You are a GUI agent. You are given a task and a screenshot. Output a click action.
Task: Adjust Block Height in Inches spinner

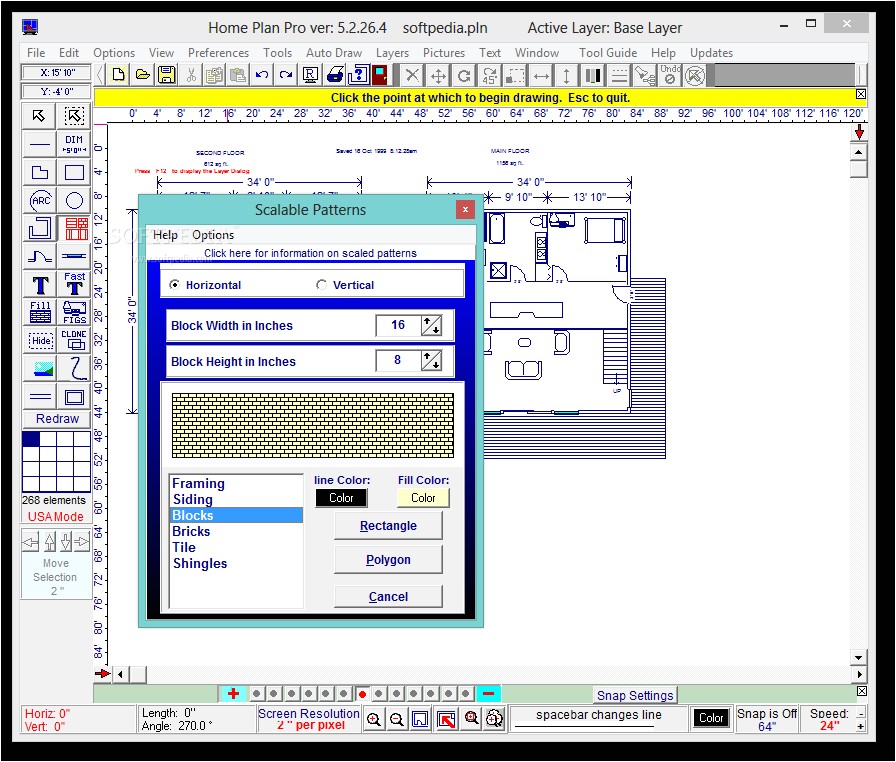(x=431, y=361)
